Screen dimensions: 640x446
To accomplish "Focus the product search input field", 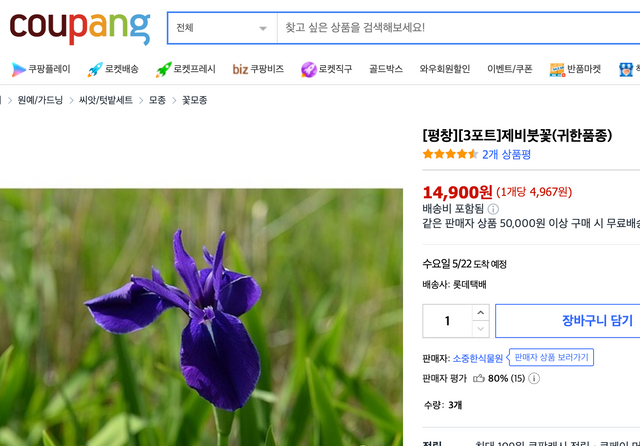I will pyautogui.click(x=458, y=28).
